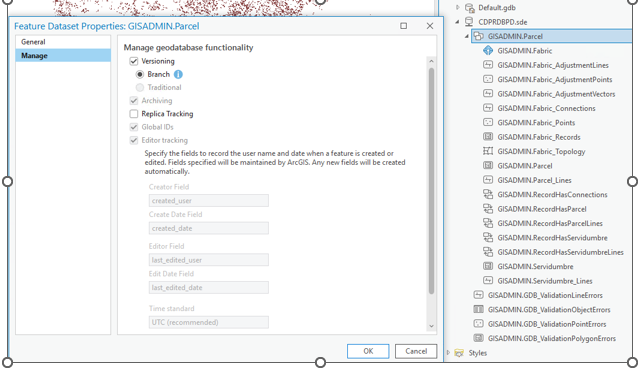
Task: Click the RecordHasParcelLines relationship icon
Action: (x=488, y=223)
